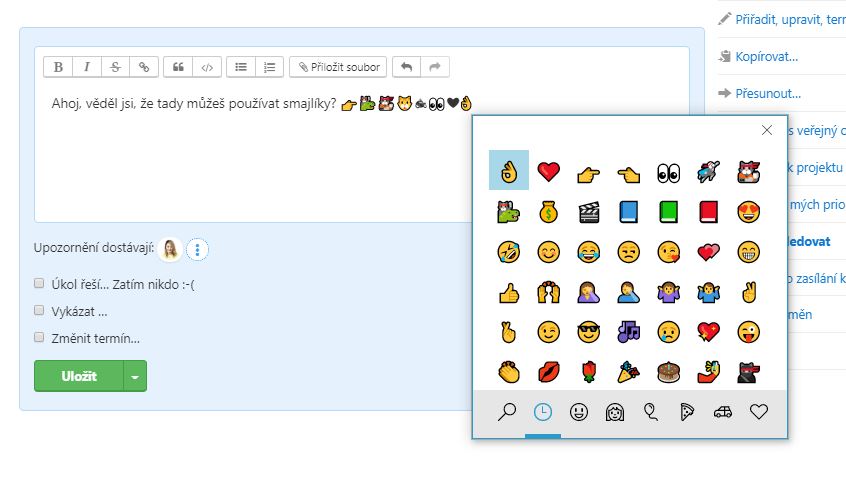This screenshot has height=482, width=846.
Task: Pick the clapping hands emoji
Action: tap(509, 372)
